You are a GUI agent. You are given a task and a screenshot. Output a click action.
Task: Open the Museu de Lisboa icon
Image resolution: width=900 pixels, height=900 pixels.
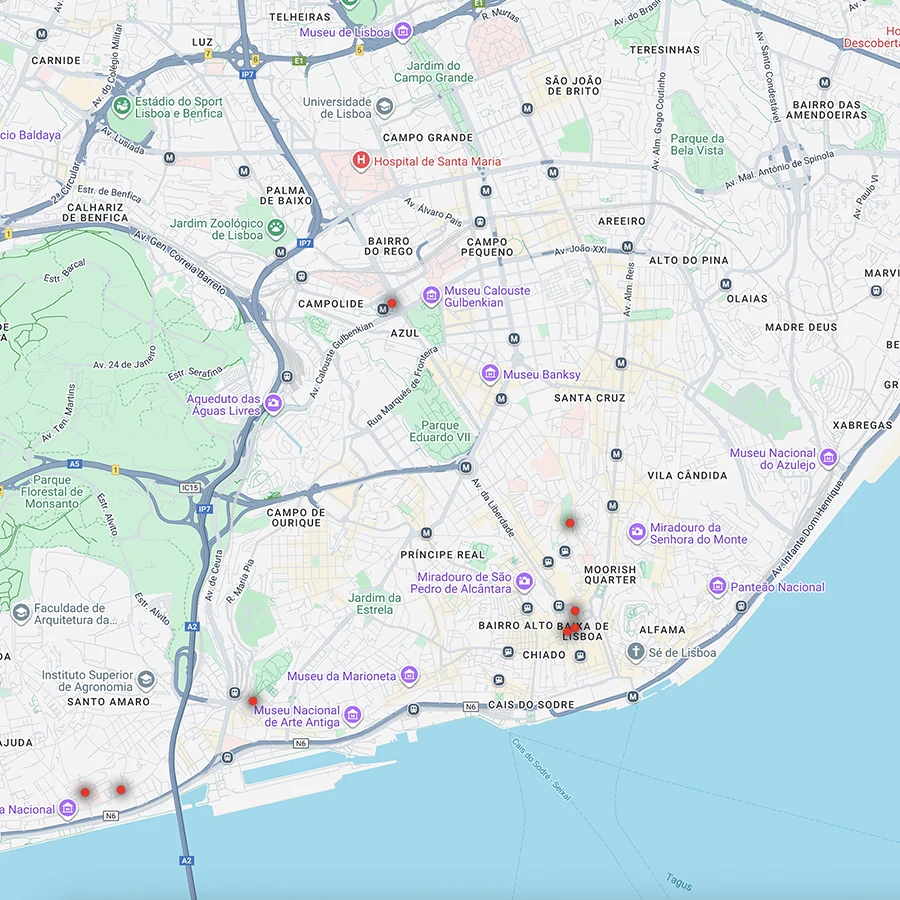402,32
